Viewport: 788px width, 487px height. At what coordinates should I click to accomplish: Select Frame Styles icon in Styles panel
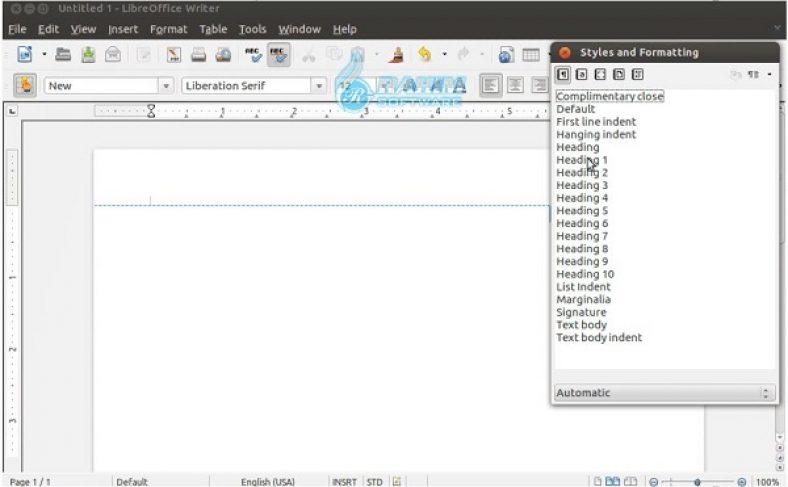click(600, 74)
